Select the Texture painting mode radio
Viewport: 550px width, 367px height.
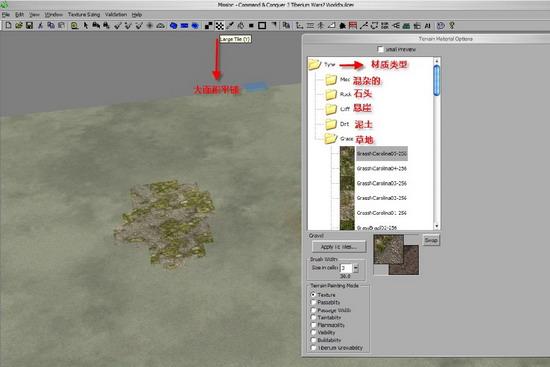tap(313, 295)
